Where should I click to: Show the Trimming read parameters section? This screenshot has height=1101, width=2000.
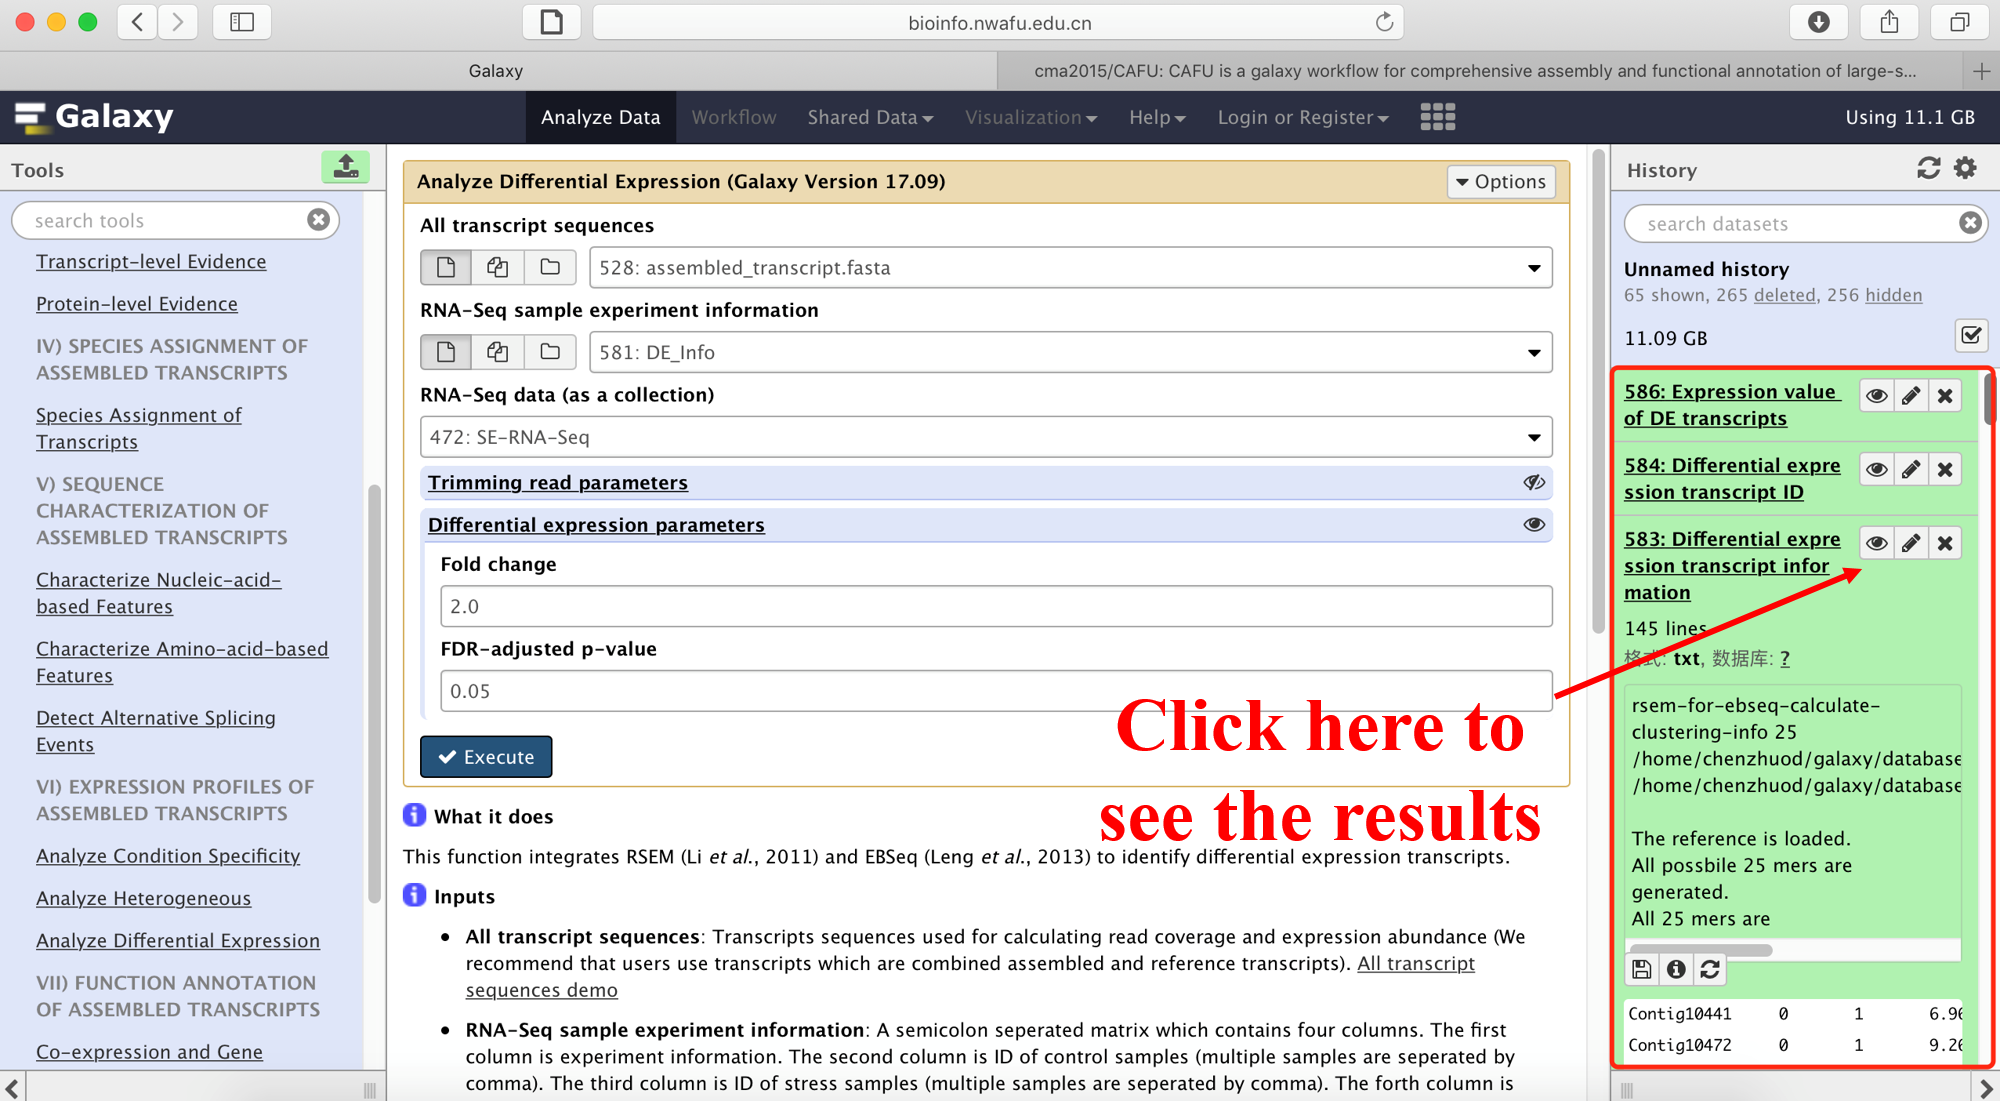tap(1534, 483)
